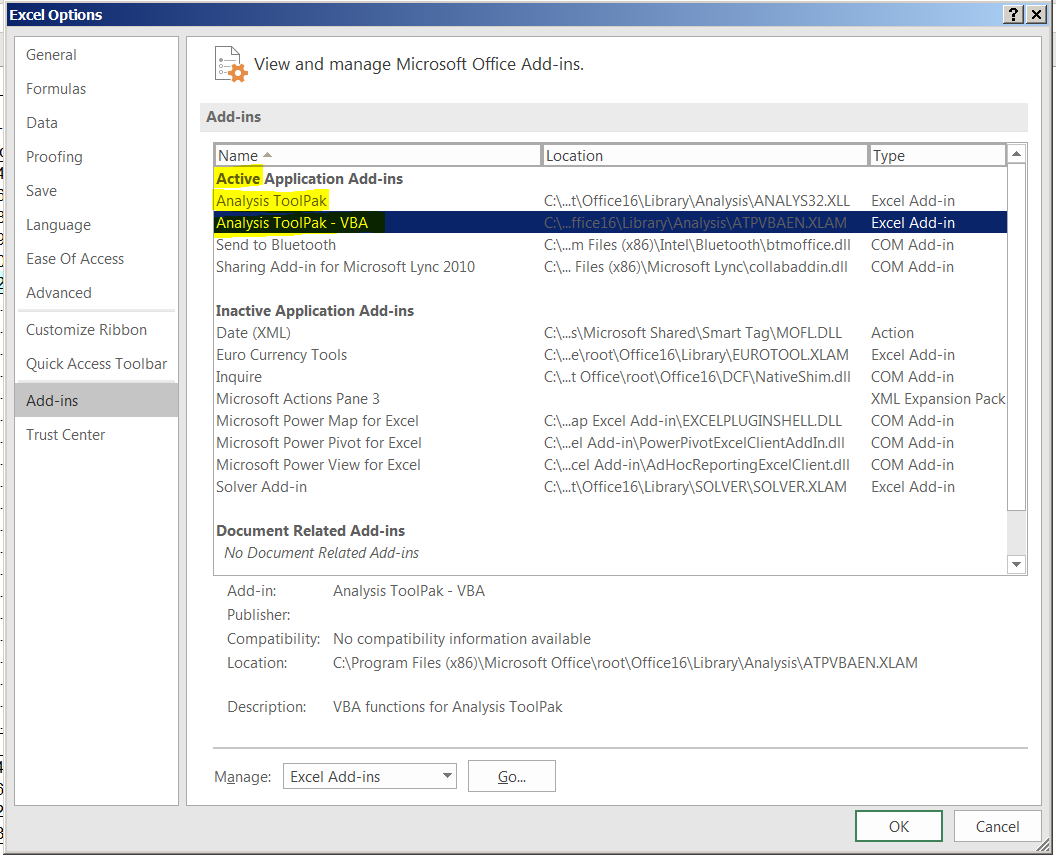Click the resize grip corner of dialog
The width and height of the screenshot is (1056, 859).
coord(1043,846)
